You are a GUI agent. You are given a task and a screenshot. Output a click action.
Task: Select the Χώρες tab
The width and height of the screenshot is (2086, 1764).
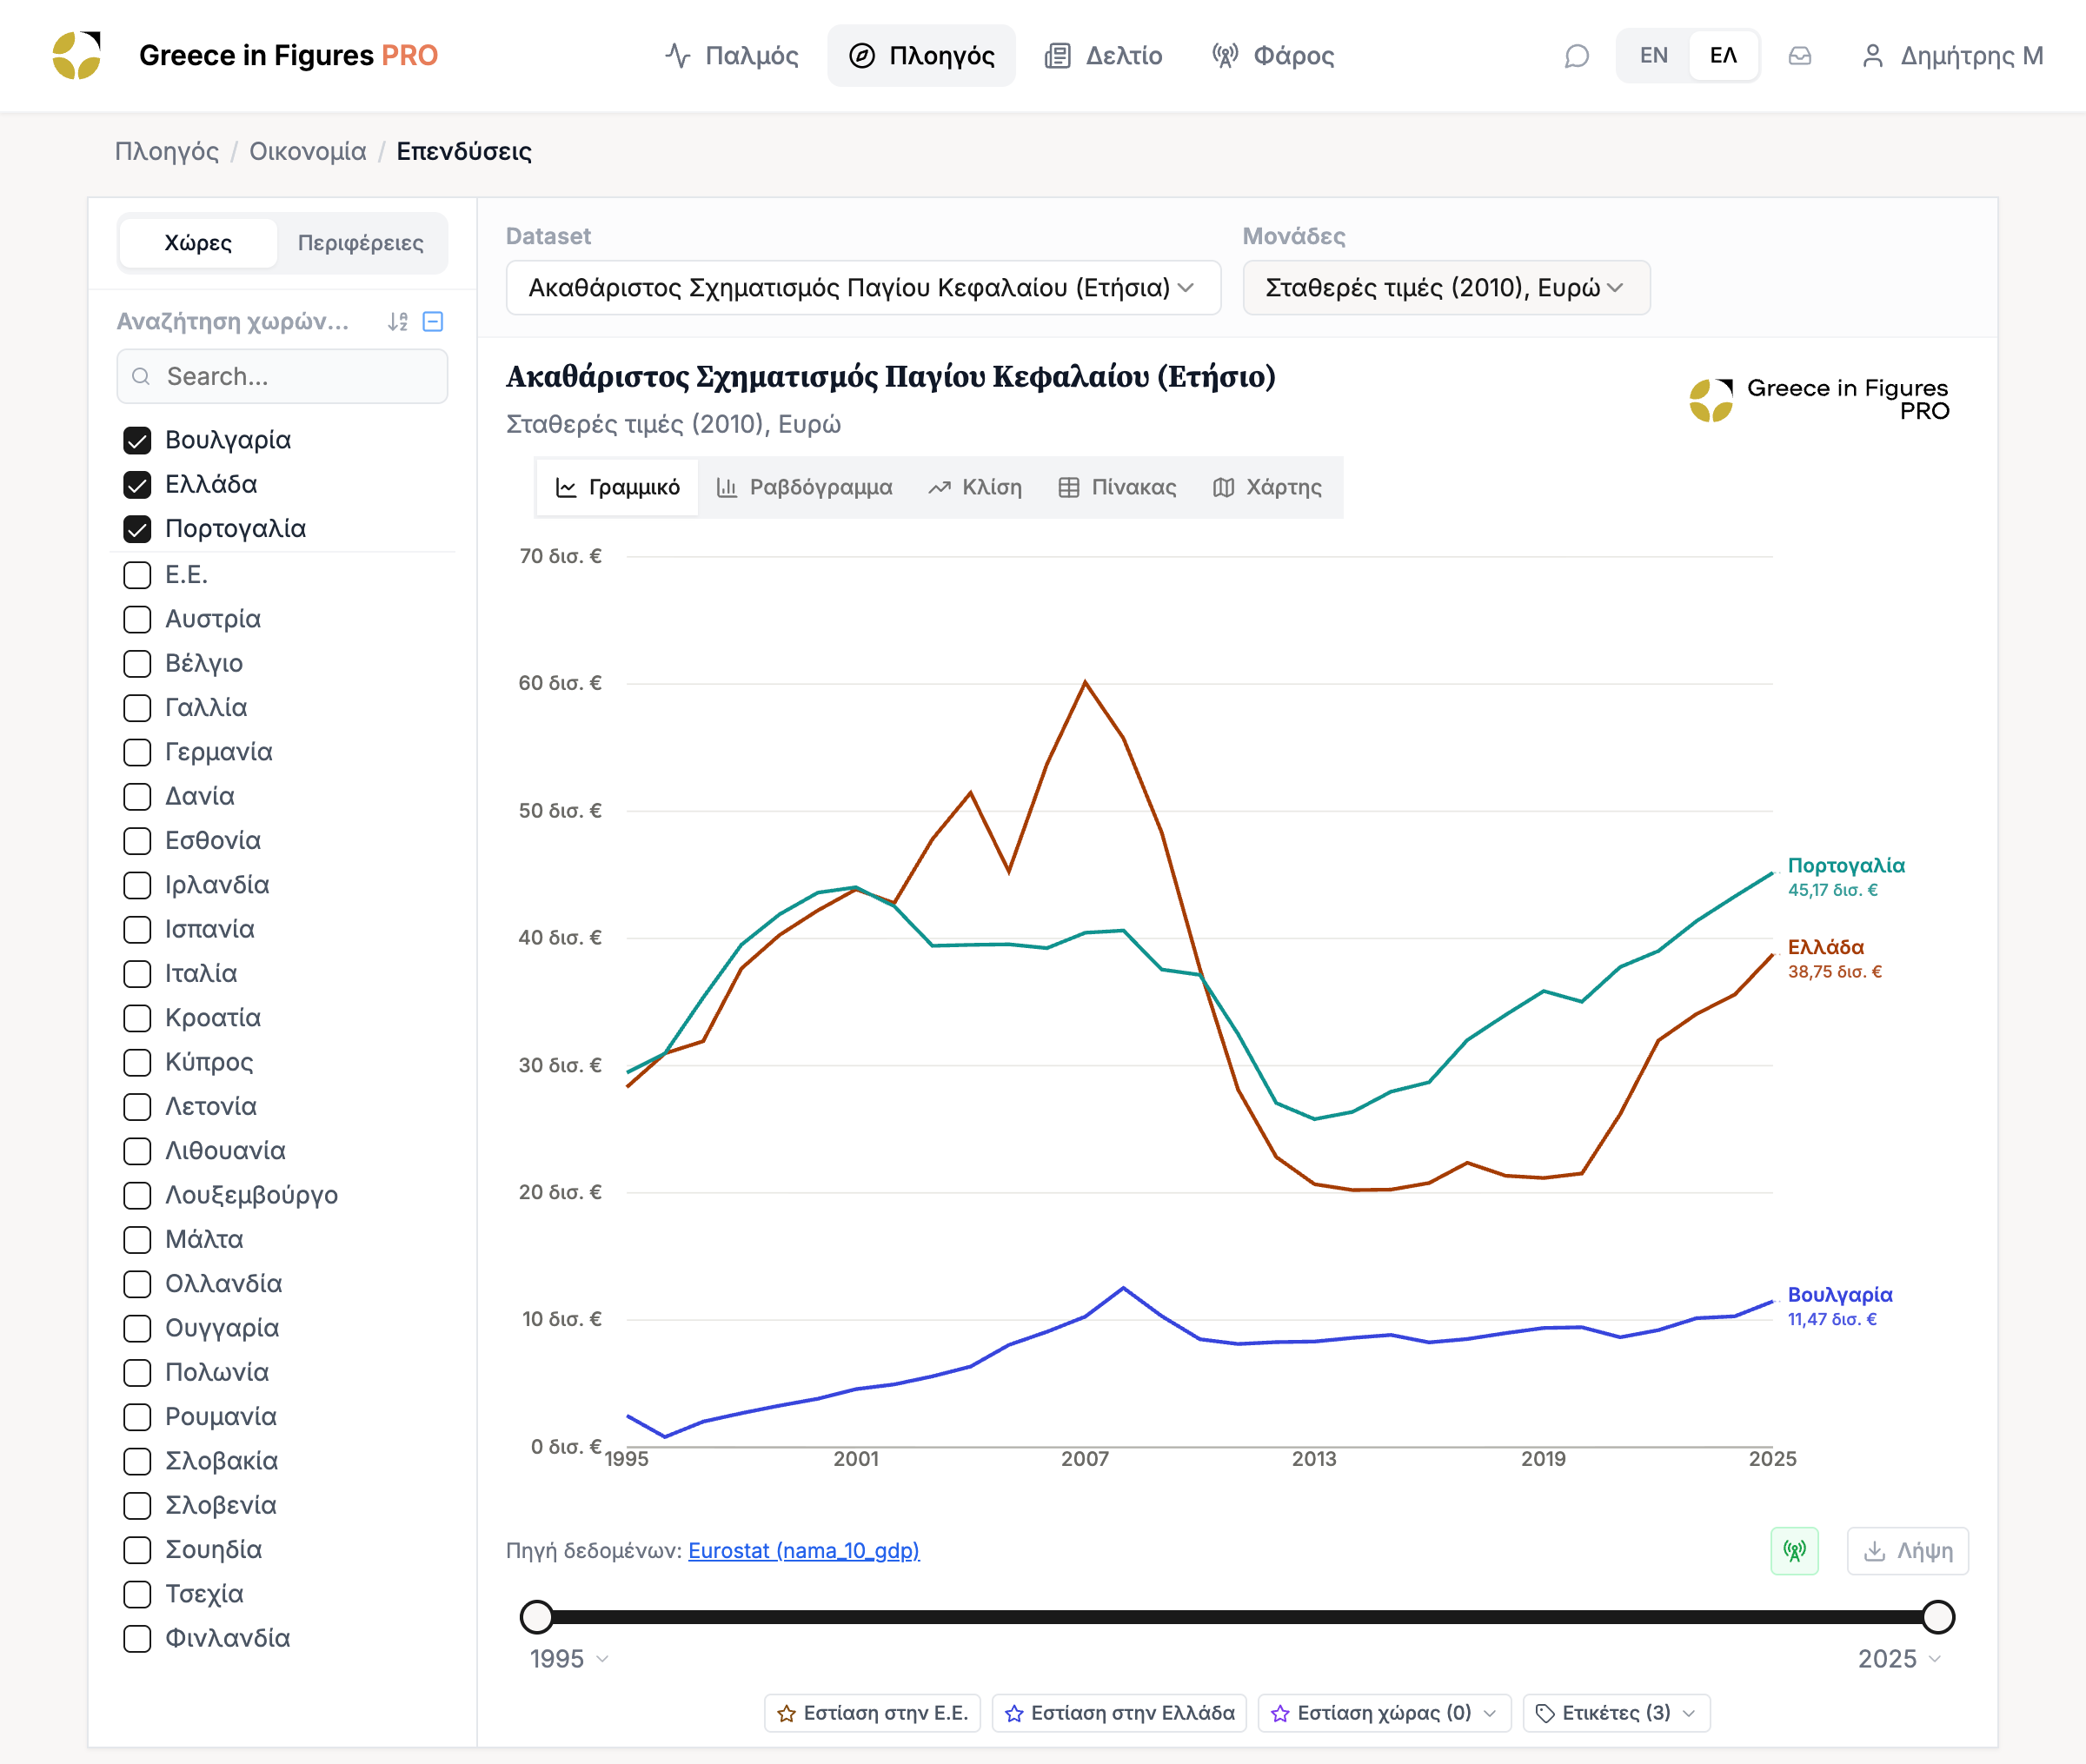[198, 243]
